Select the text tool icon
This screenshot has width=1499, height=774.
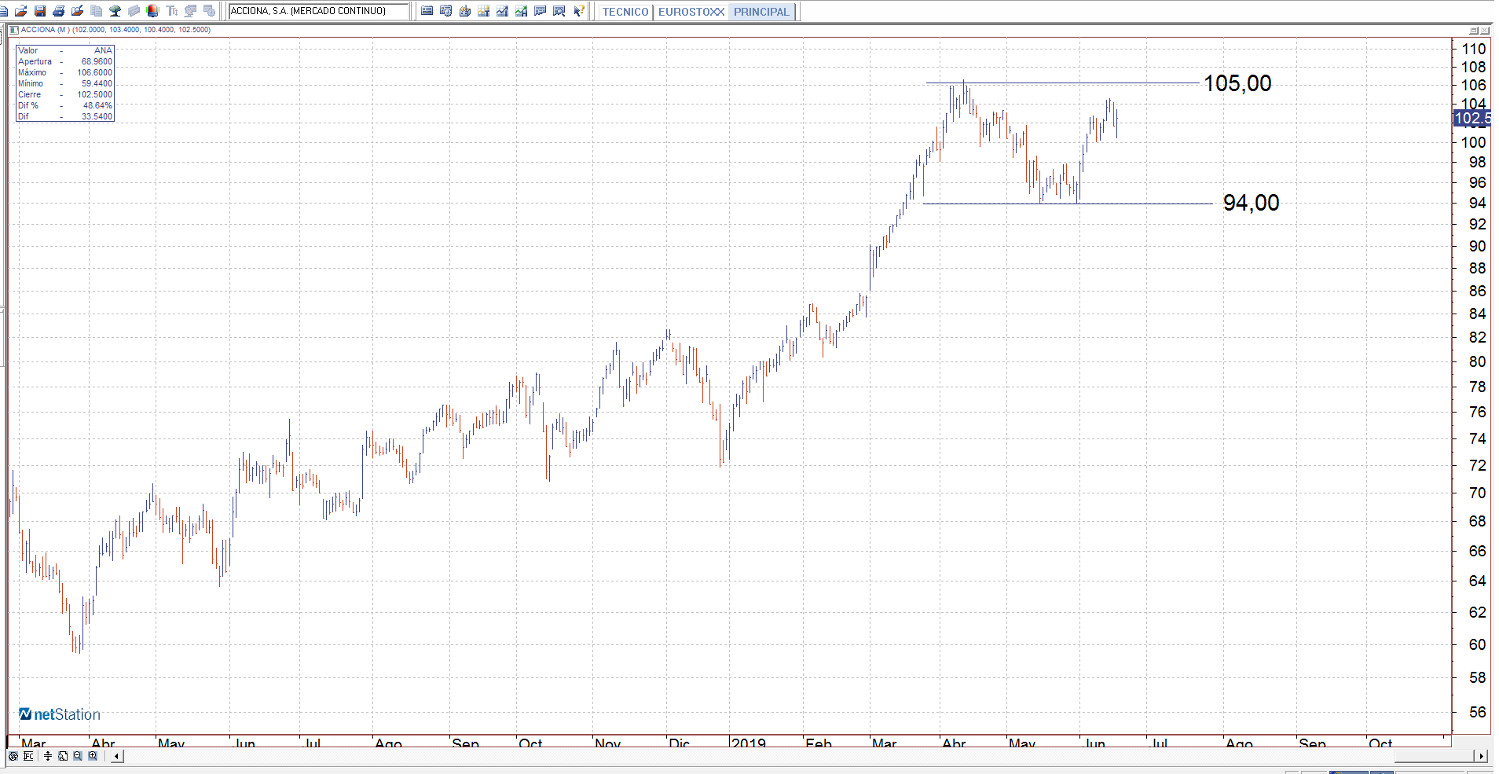pyautogui.click(x=172, y=11)
